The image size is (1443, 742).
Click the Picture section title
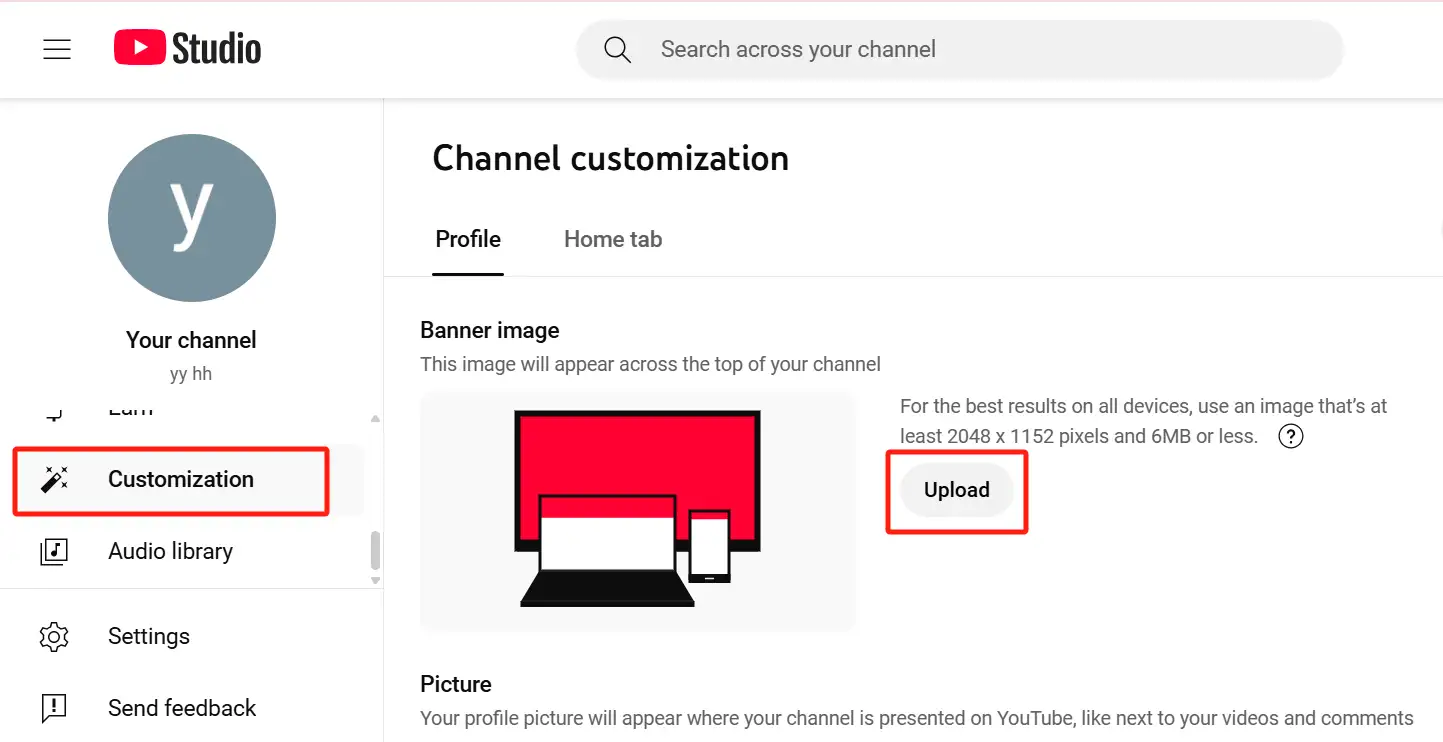456,684
